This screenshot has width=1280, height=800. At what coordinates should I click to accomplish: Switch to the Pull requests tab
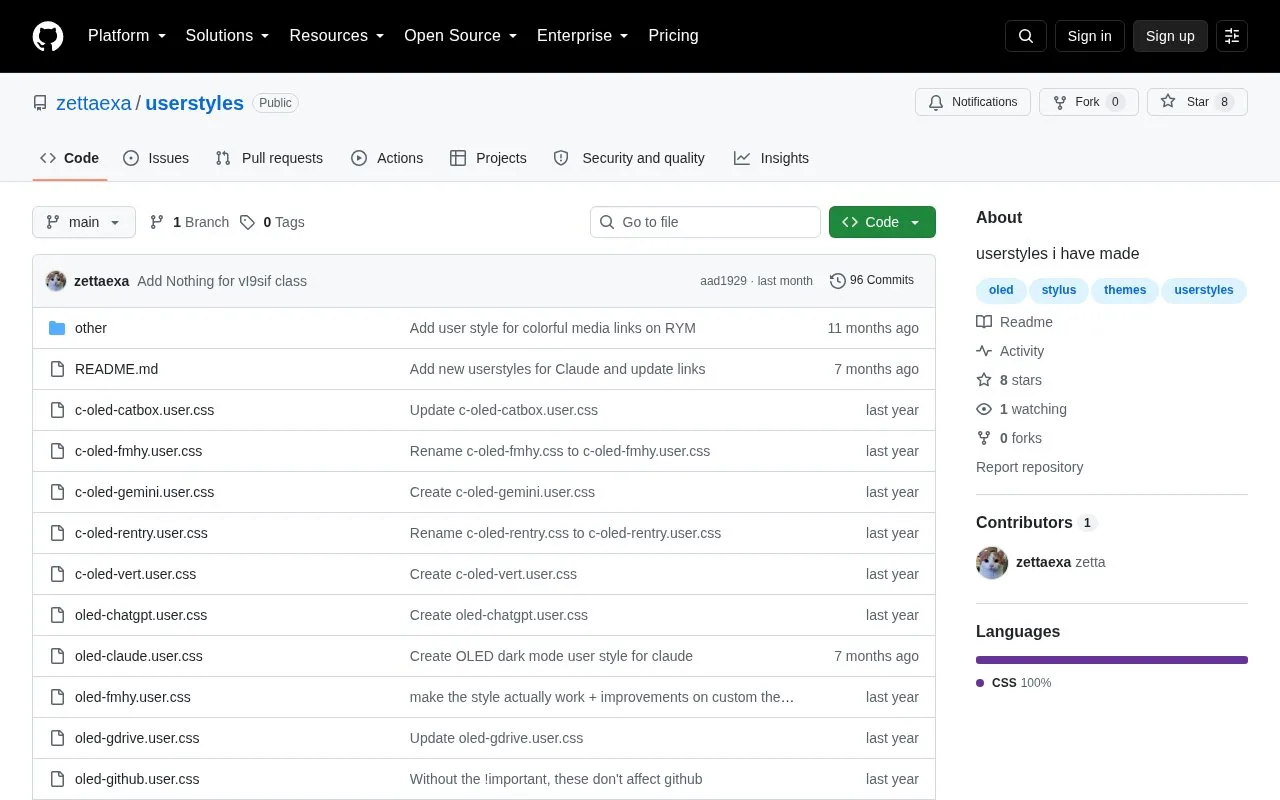(269, 158)
